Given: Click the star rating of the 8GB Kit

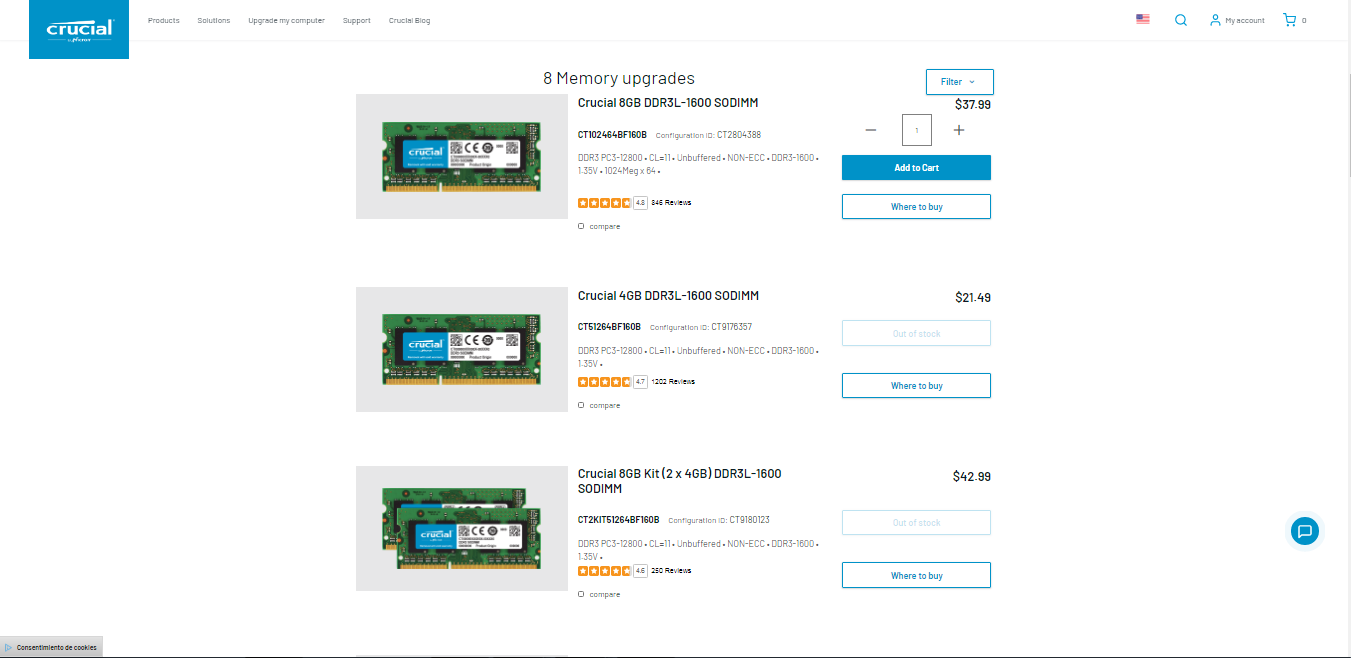Looking at the screenshot, I should tap(604, 571).
